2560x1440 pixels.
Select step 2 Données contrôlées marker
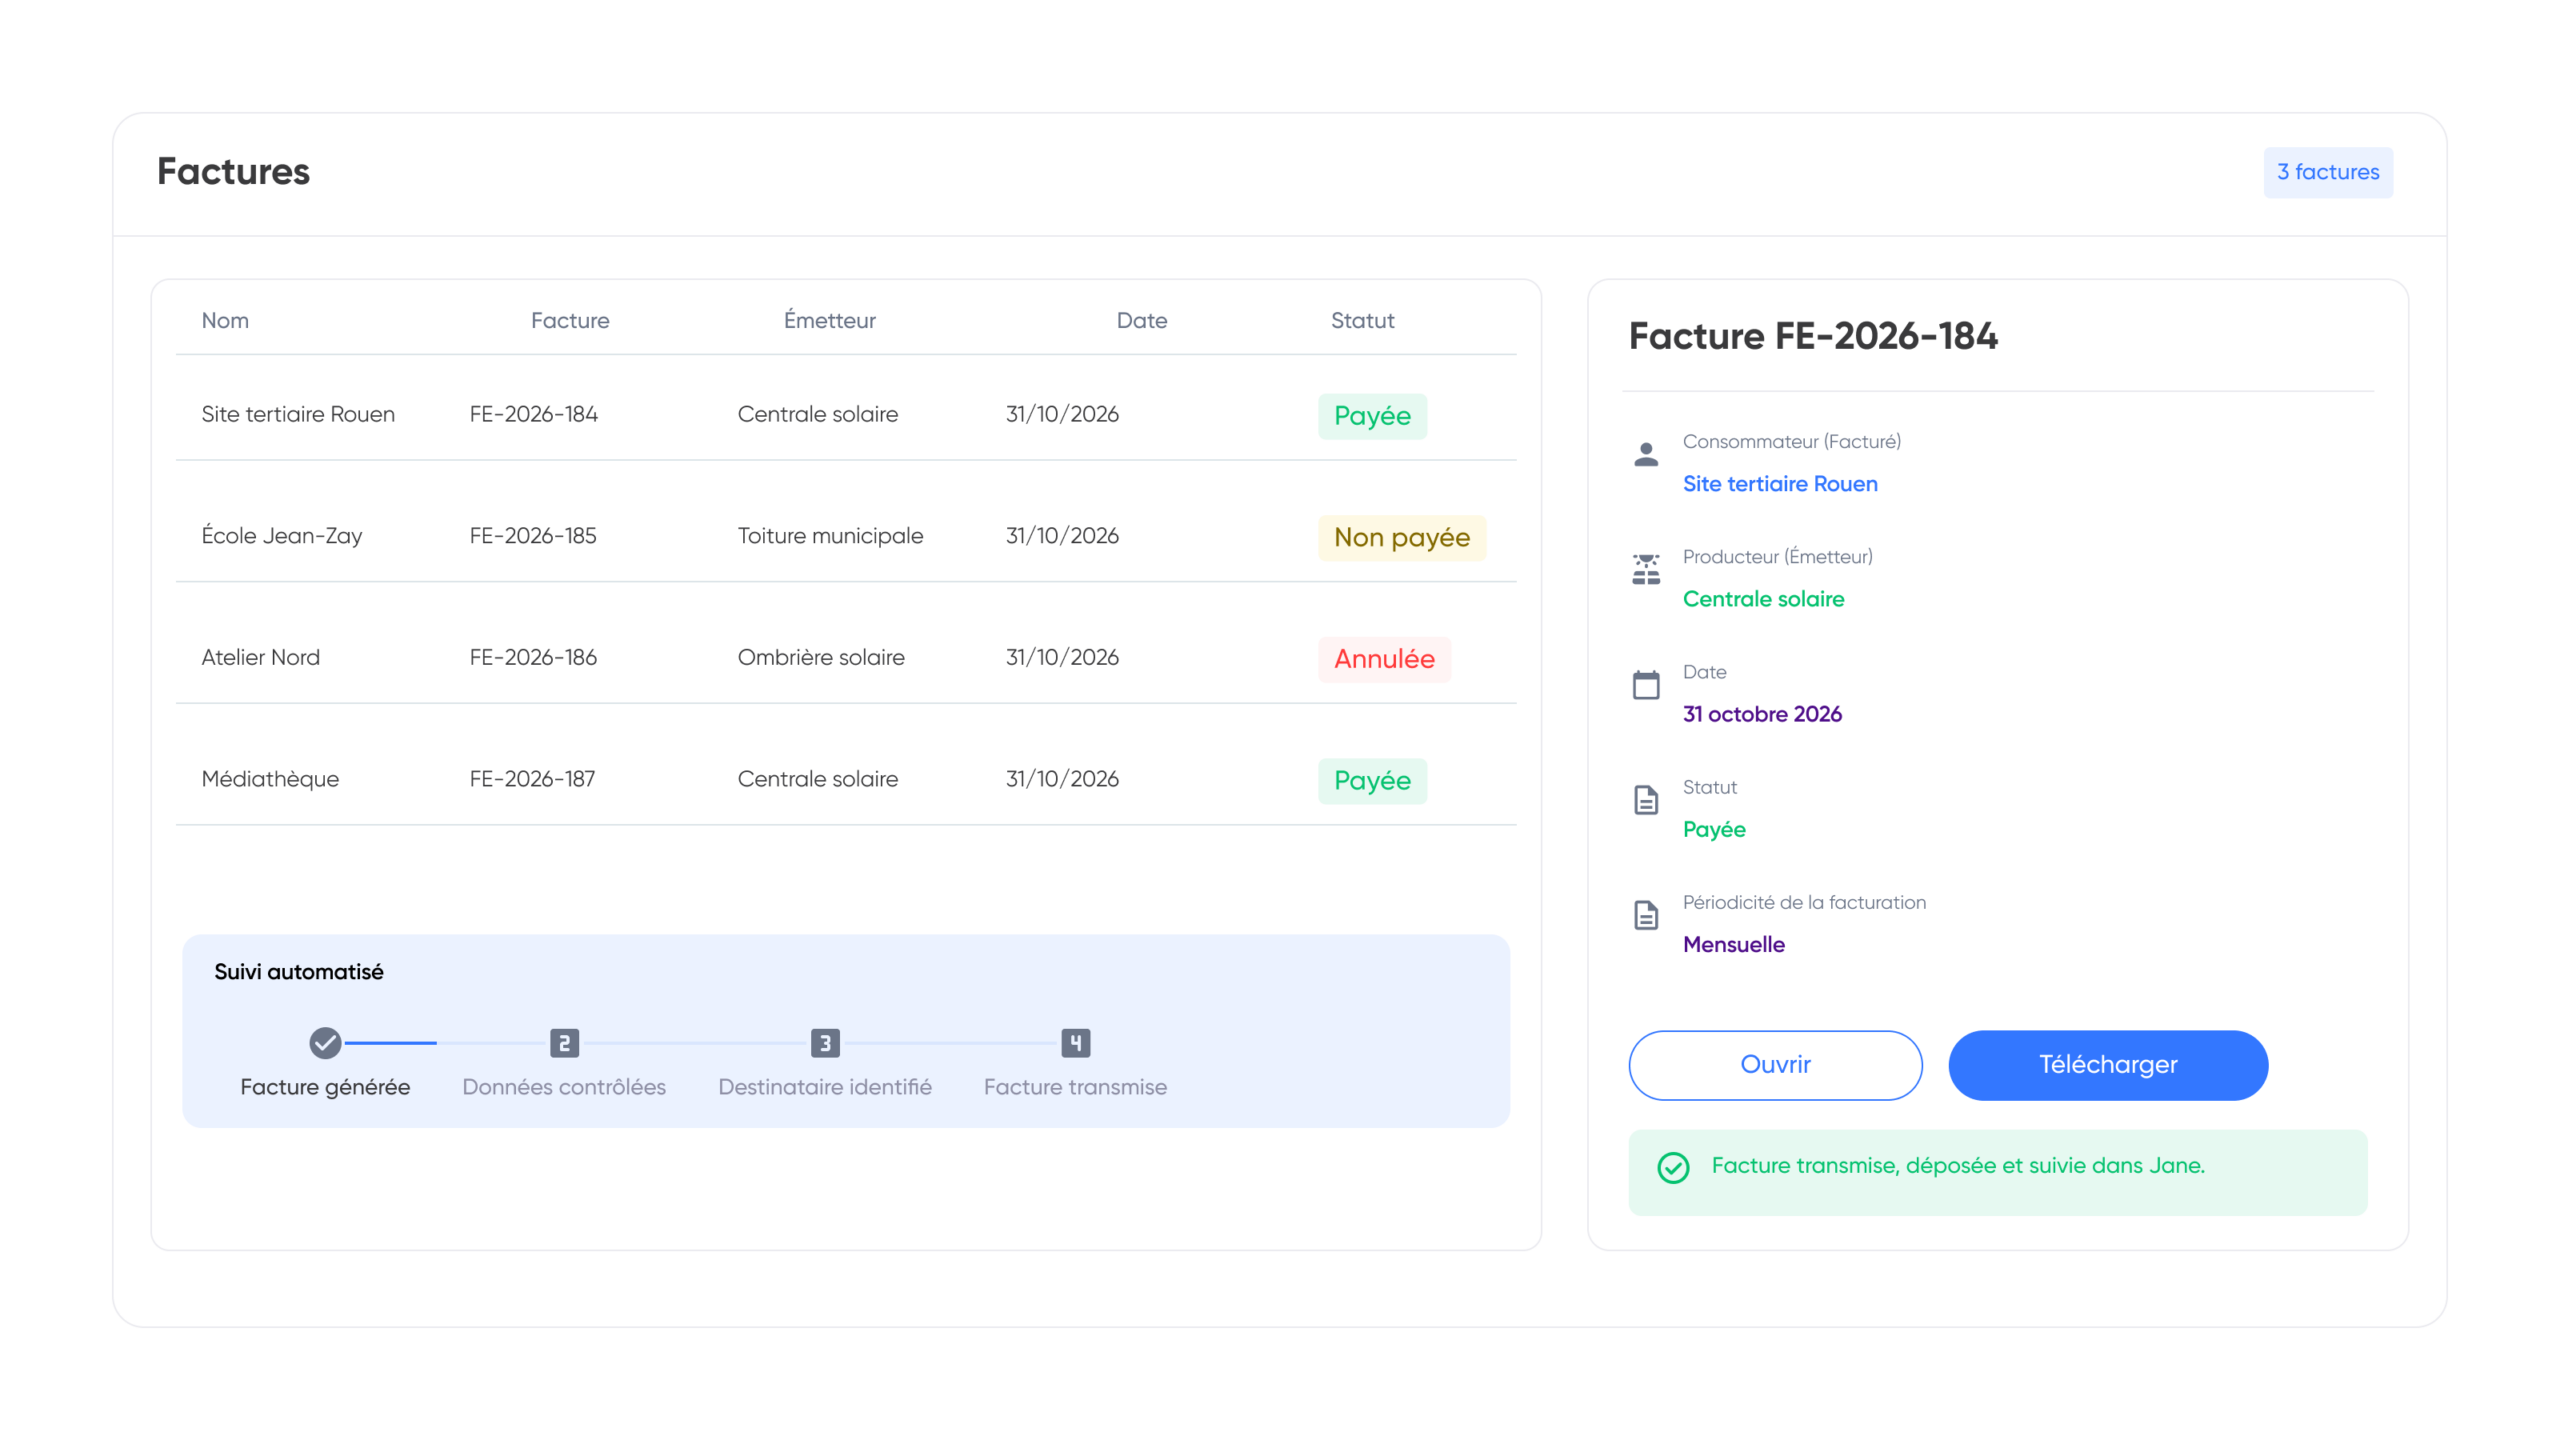point(564,1043)
